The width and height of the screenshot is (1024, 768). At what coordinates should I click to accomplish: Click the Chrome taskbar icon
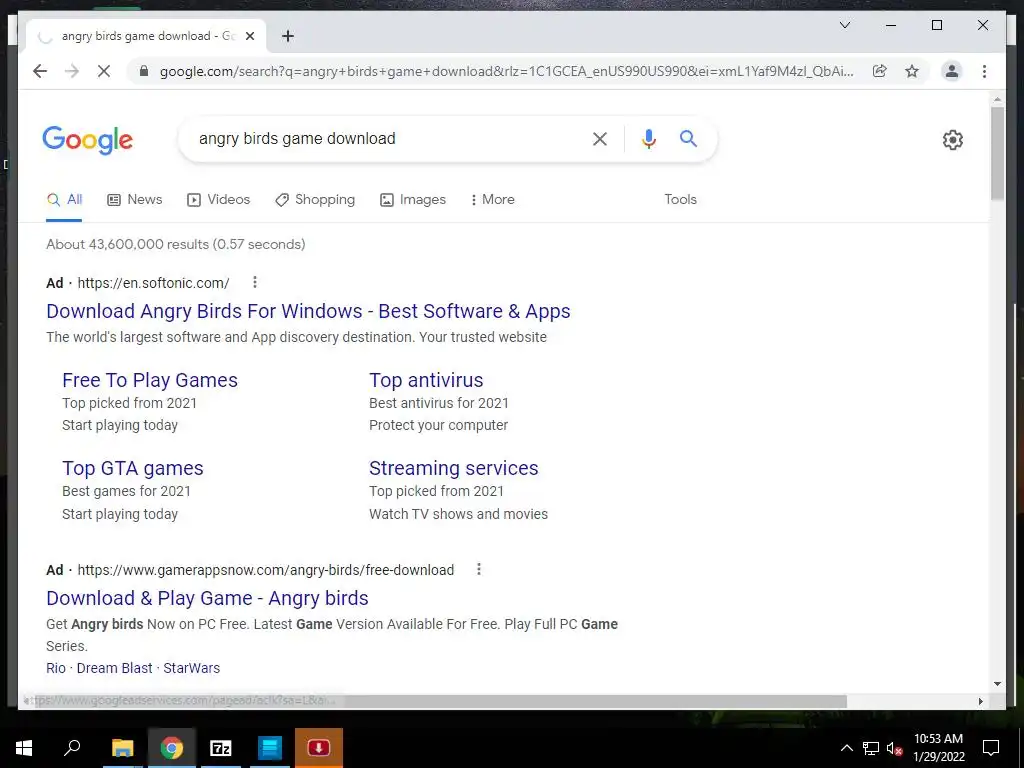171,748
